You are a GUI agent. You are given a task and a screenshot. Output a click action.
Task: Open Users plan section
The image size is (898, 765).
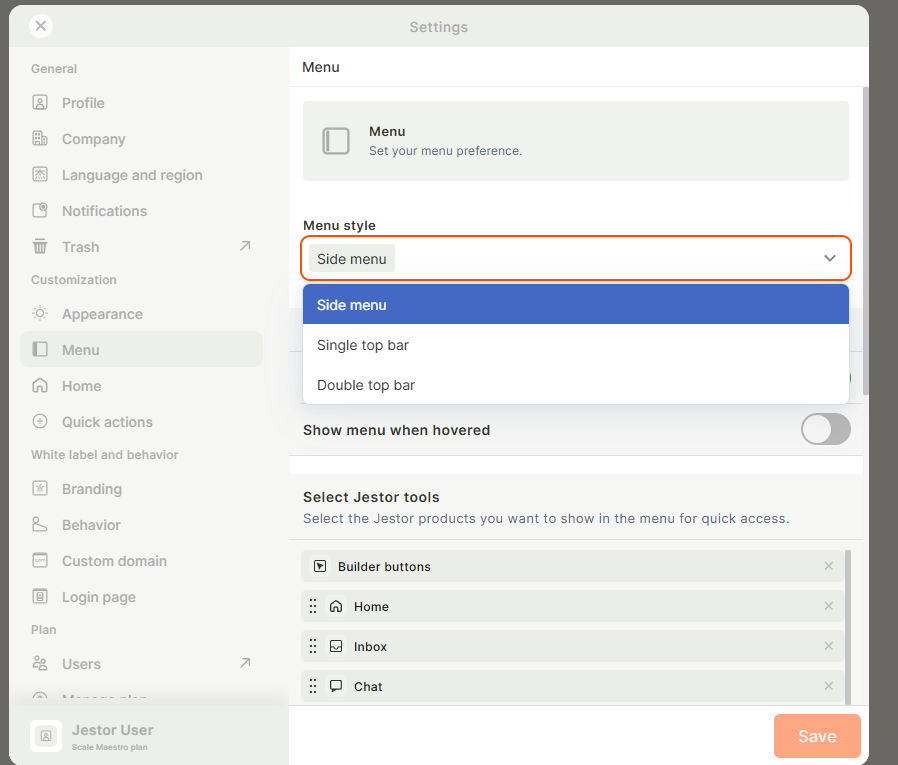(141, 664)
